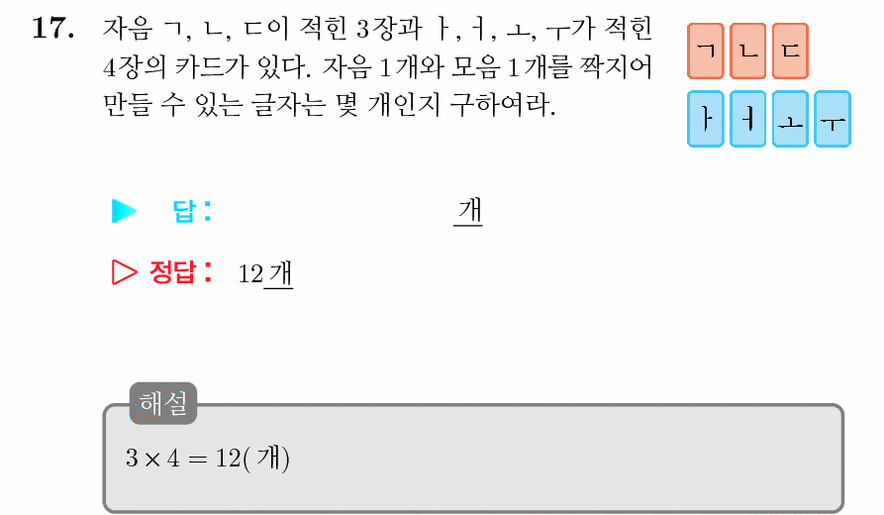Click the orange ㄱ consonant card
Viewport: 884px width, 515px height.
tap(705, 51)
